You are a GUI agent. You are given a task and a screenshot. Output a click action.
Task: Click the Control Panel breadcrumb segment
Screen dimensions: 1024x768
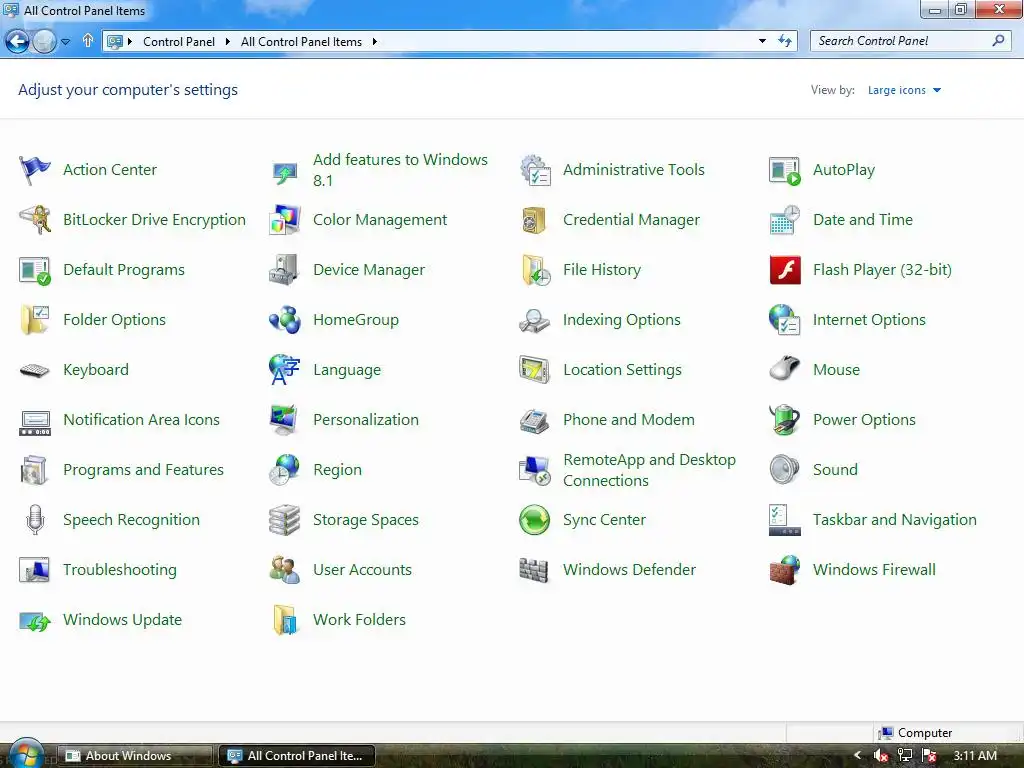pyautogui.click(x=179, y=42)
